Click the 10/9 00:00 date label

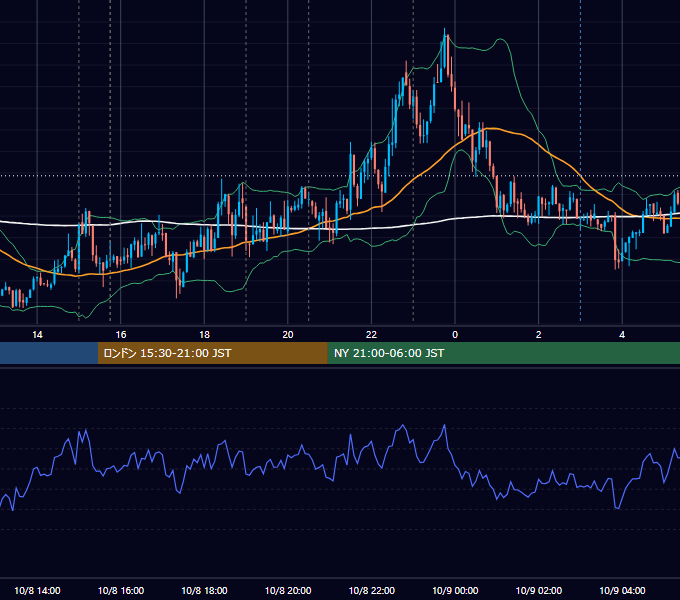point(455,590)
